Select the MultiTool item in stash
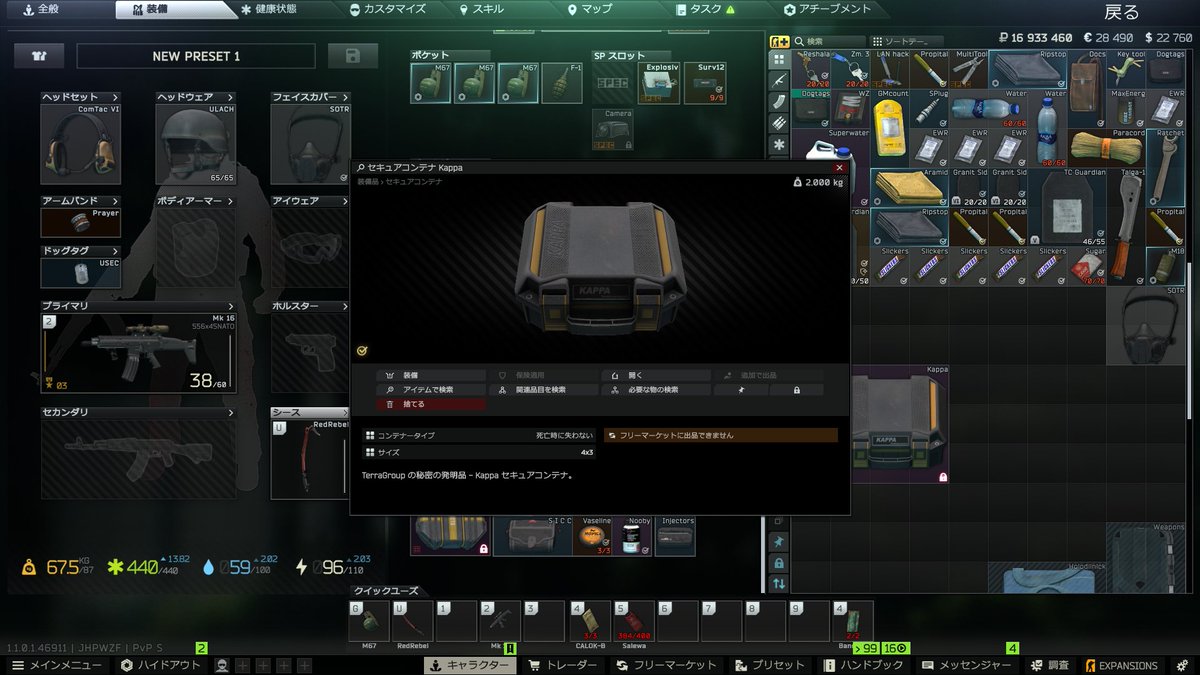 968,70
